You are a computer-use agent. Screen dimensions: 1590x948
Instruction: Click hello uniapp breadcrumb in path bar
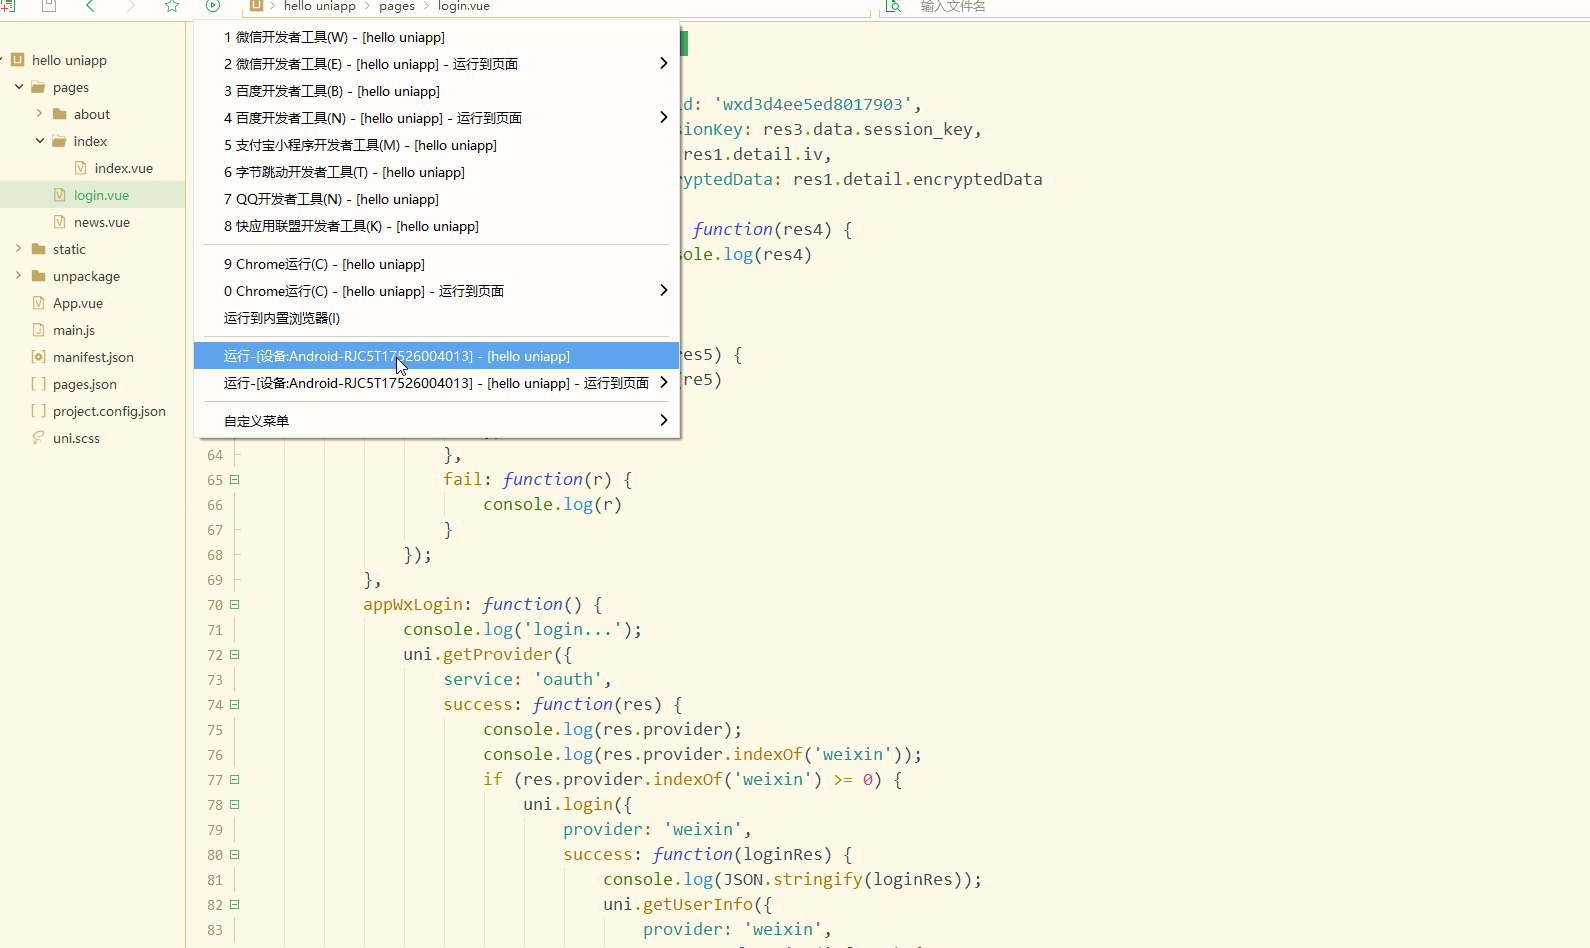pos(319,6)
